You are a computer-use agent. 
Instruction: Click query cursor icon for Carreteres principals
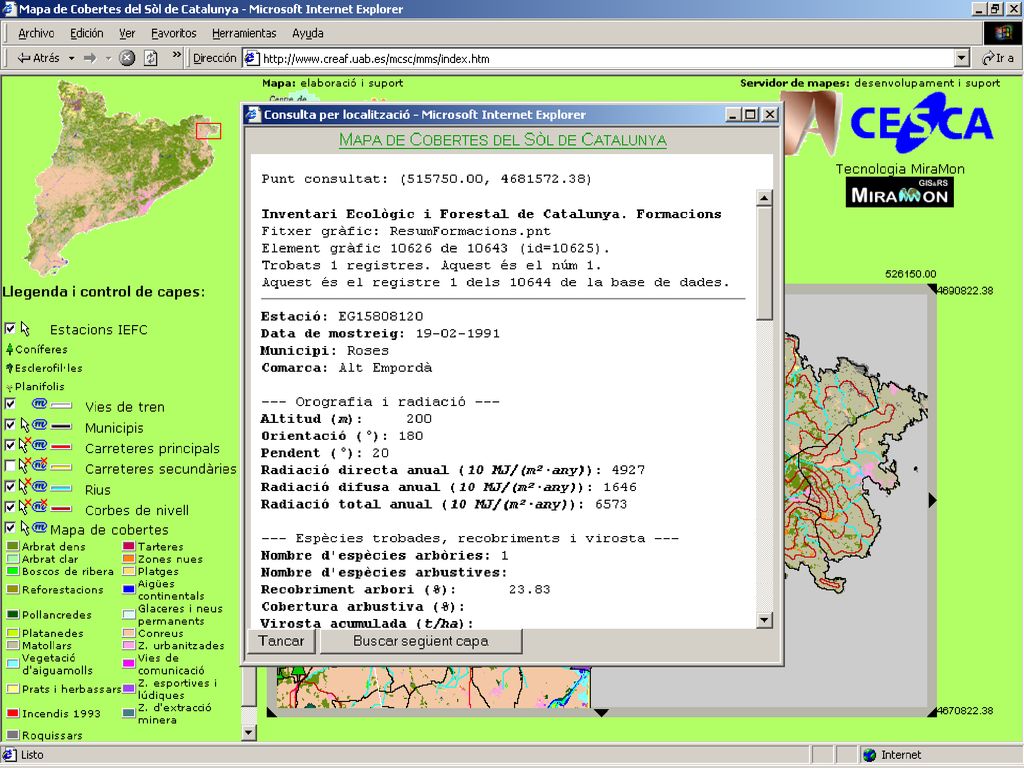pyautogui.click(x=25, y=445)
